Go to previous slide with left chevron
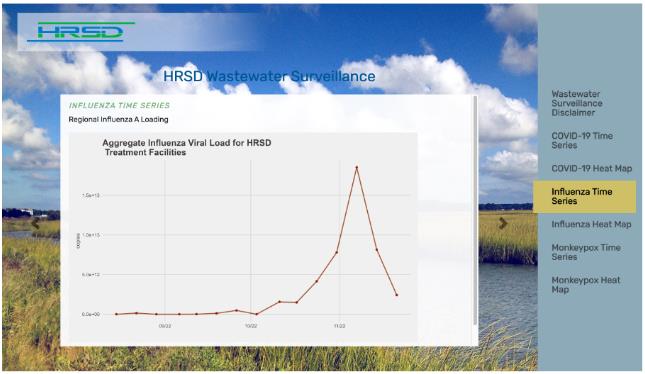The image size is (645, 374). pos(36,223)
